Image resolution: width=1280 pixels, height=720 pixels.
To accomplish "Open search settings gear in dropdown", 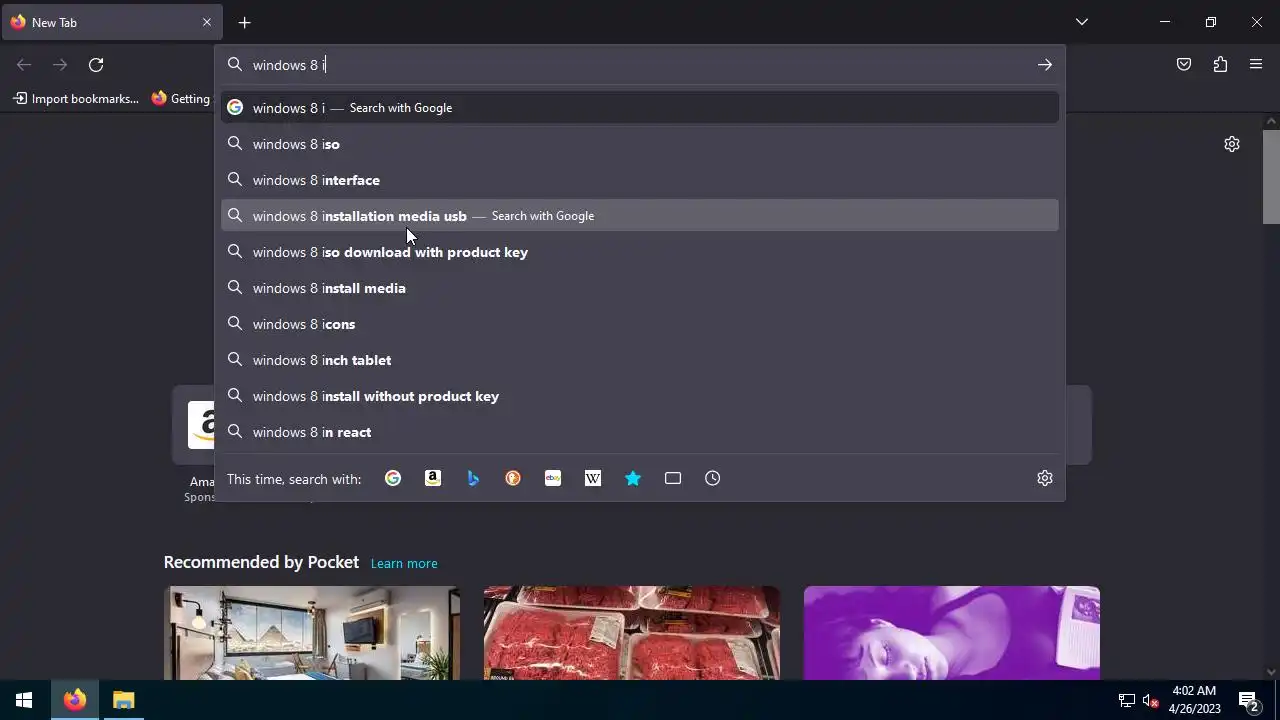I will (1045, 478).
